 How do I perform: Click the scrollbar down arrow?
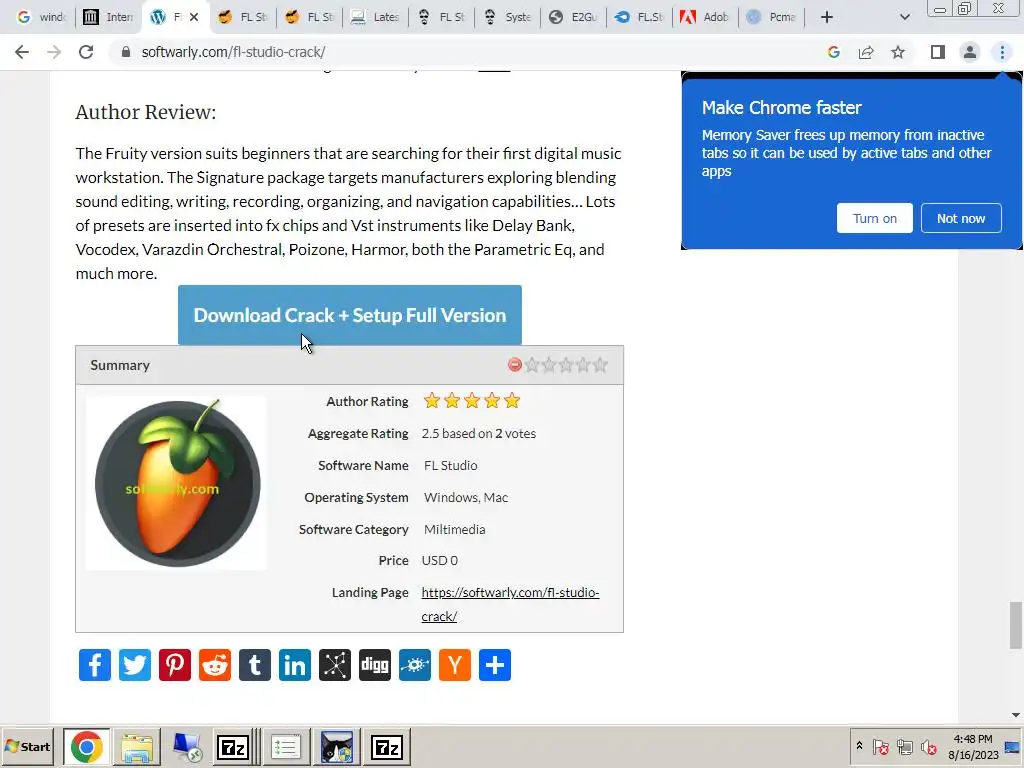pos(1016,715)
